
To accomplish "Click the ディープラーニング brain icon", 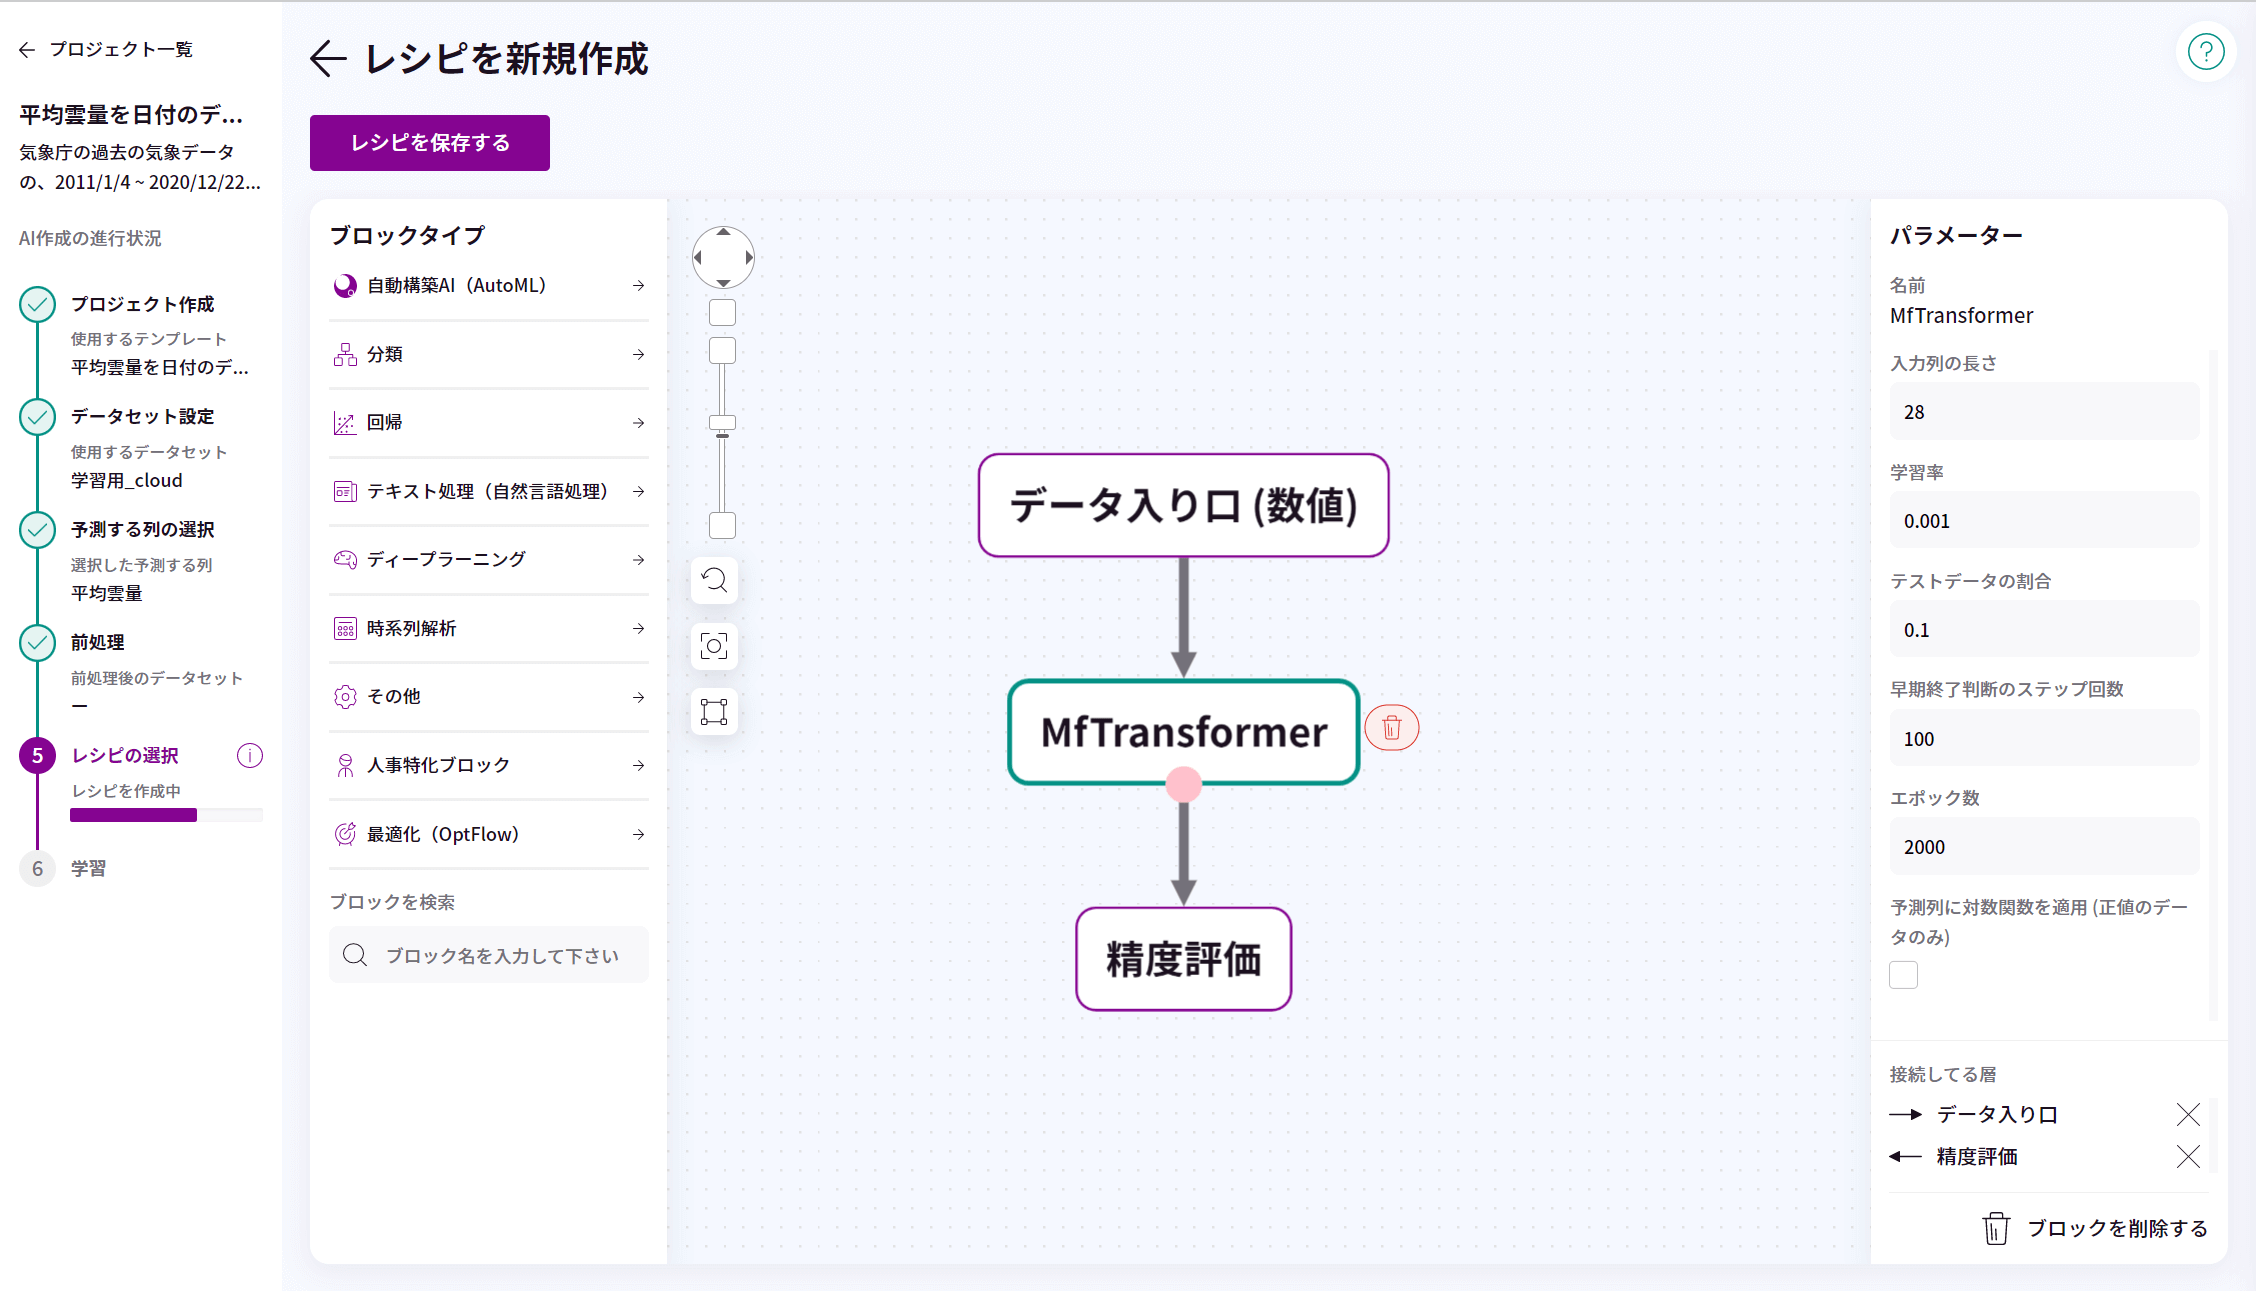I will point(345,560).
